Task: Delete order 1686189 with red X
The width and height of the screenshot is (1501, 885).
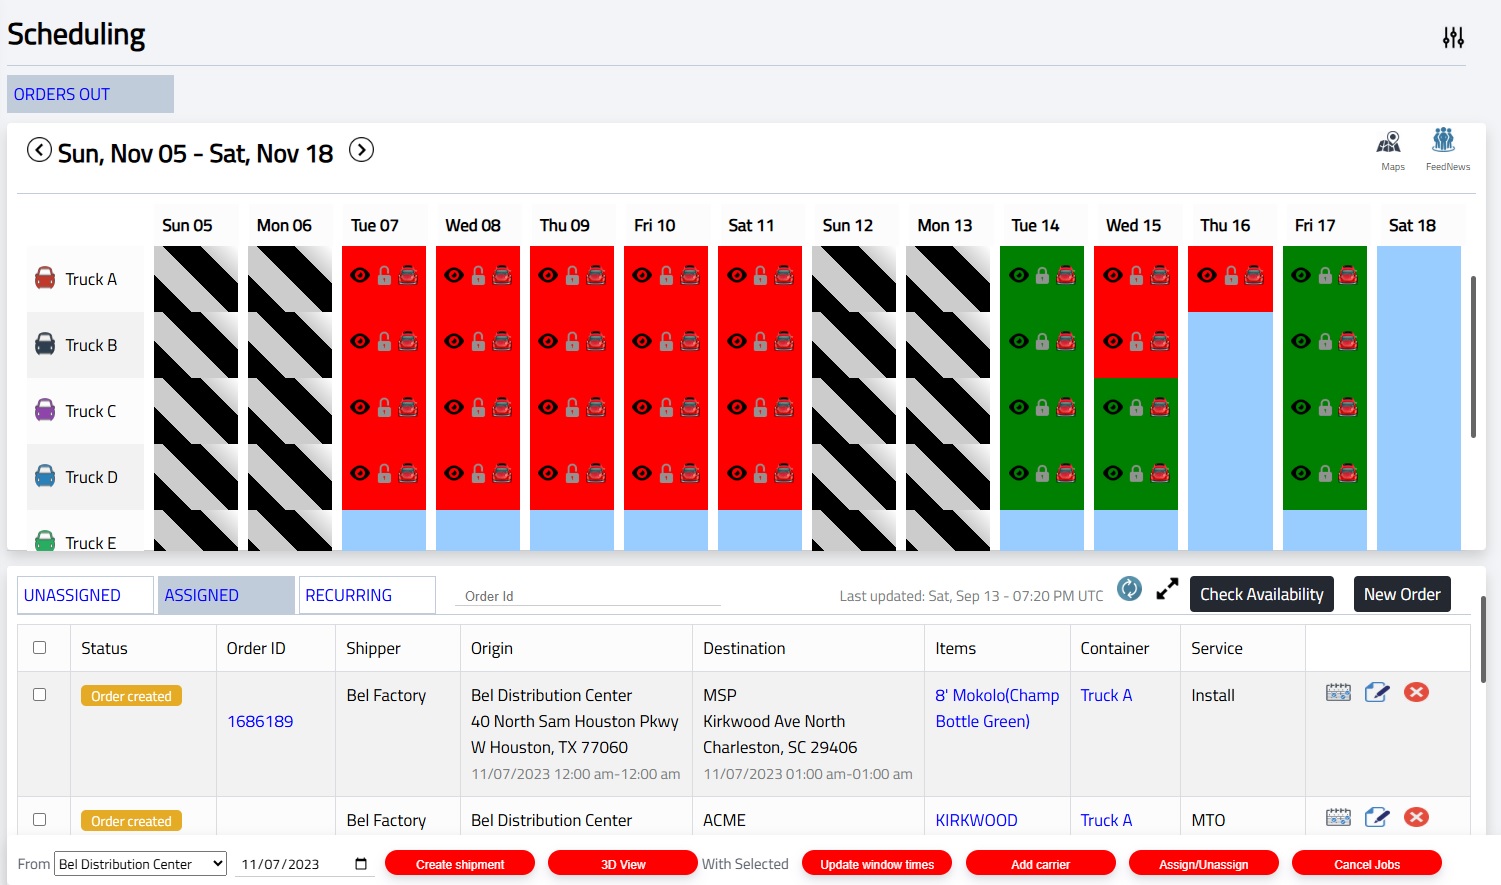Action: pyautogui.click(x=1416, y=692)
